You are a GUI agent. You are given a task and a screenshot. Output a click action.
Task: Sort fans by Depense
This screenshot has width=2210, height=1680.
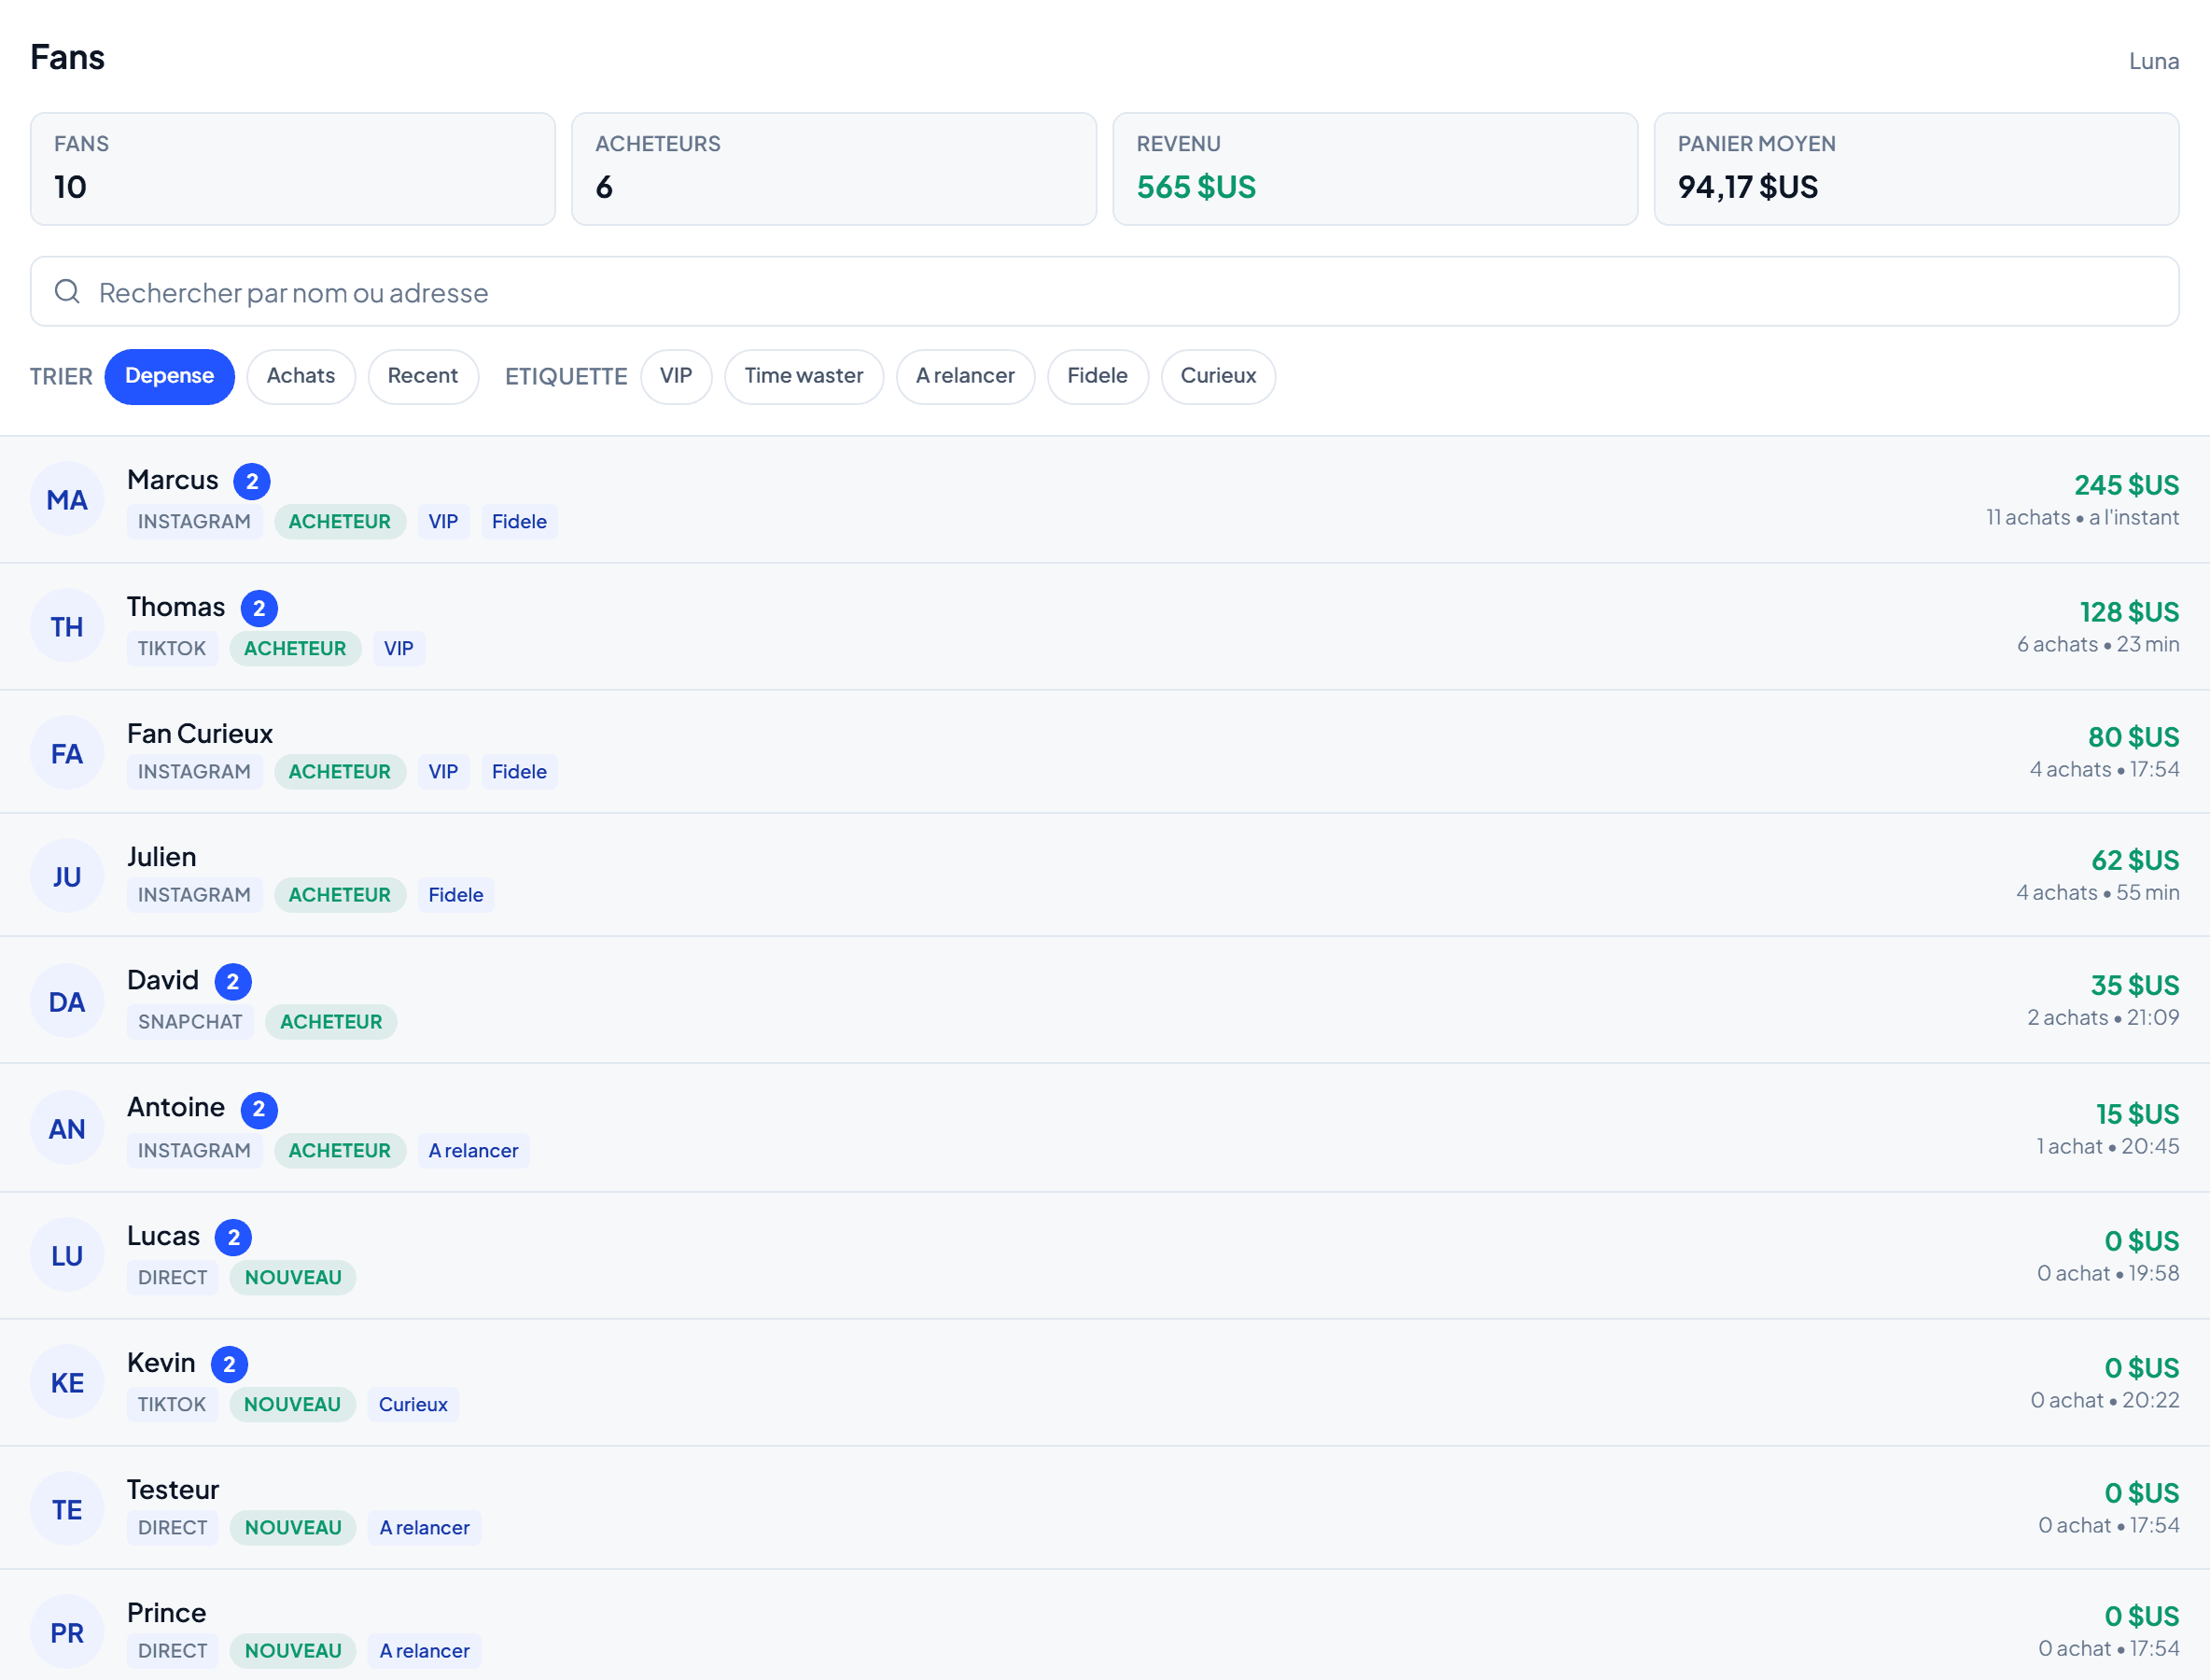(169, 376)
